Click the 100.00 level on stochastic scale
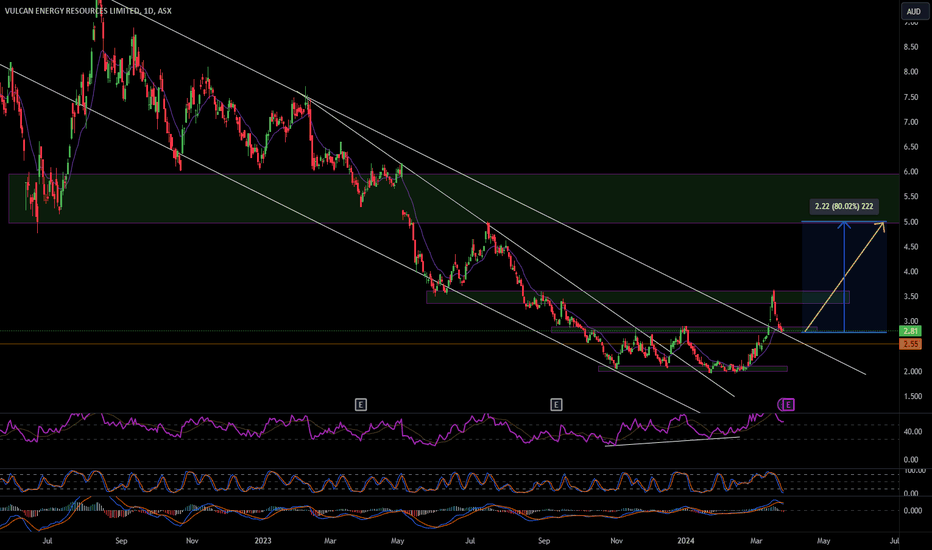 (914, 470)
